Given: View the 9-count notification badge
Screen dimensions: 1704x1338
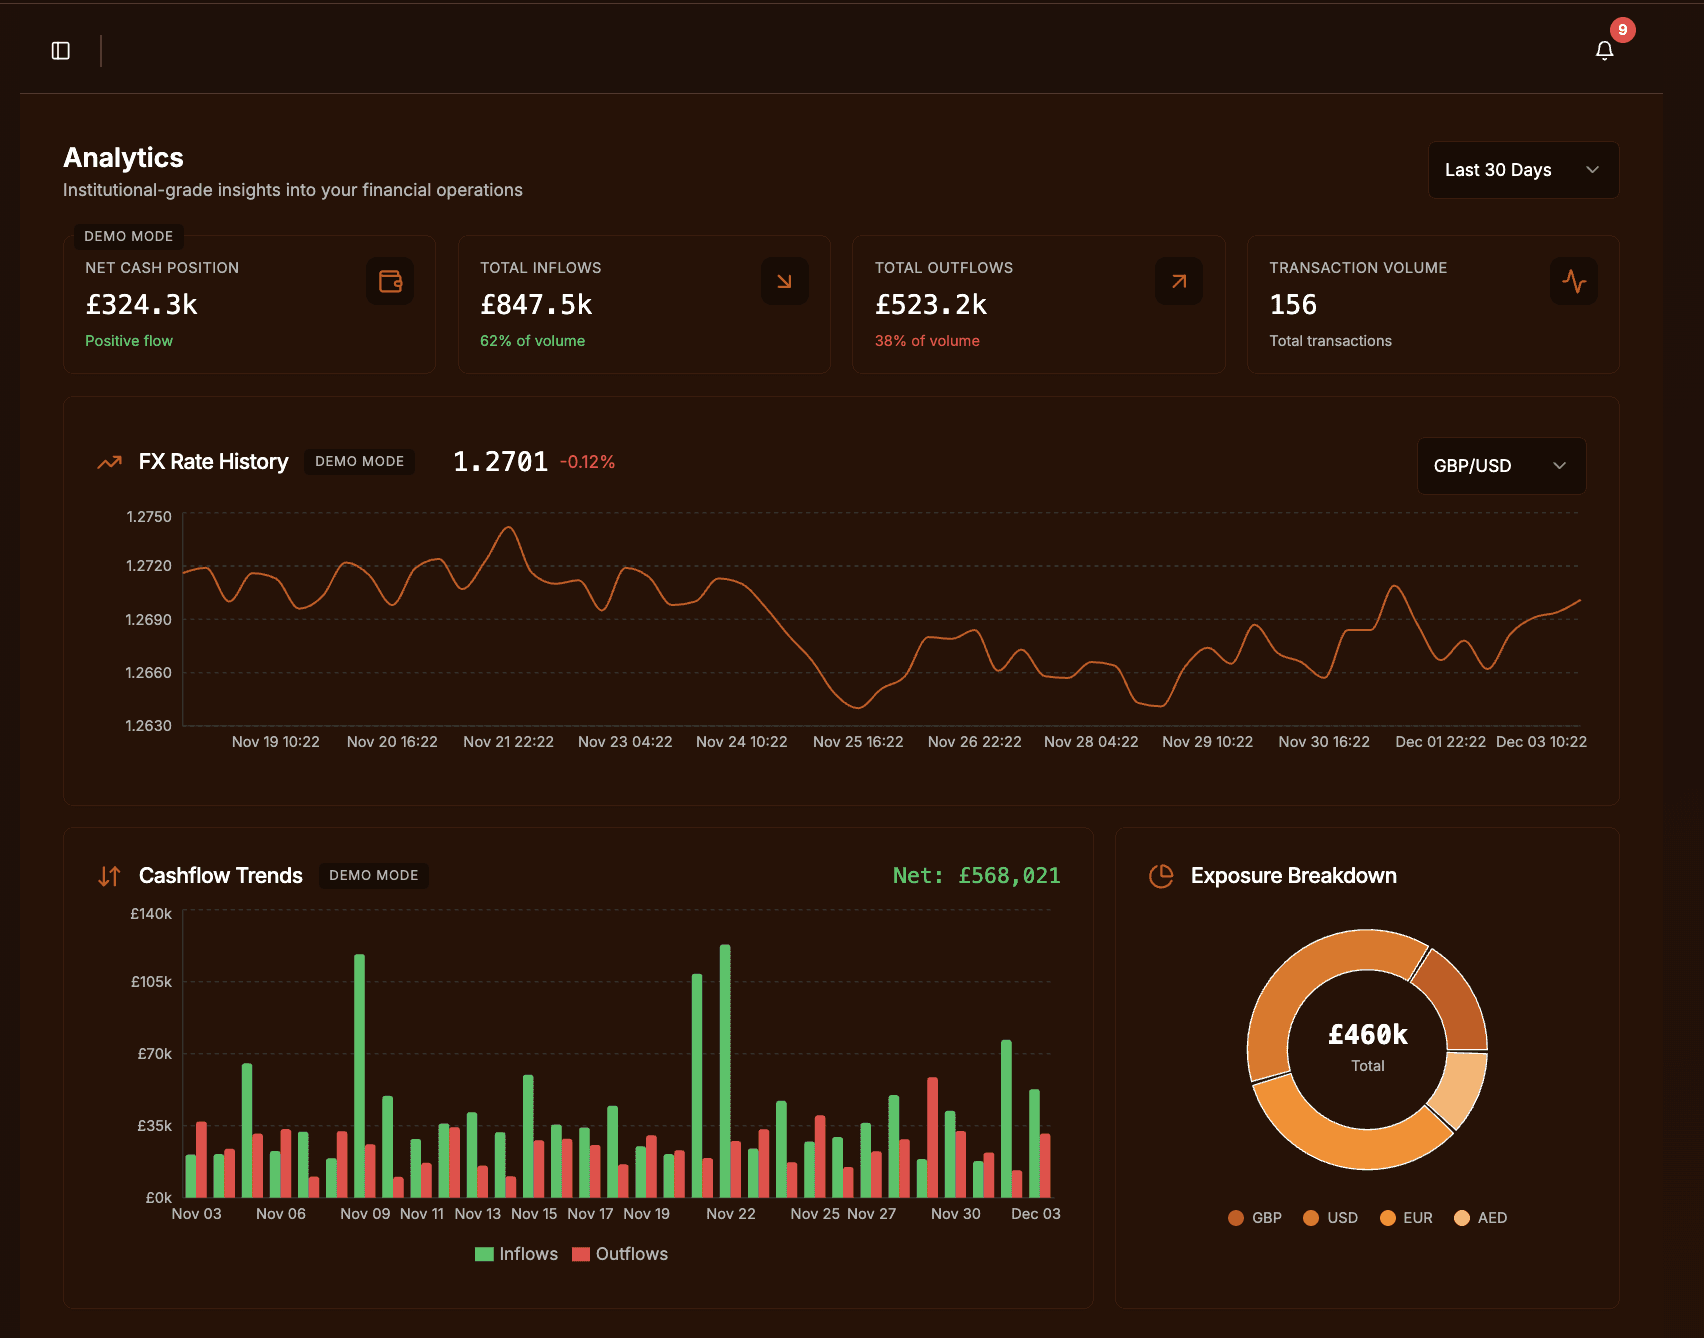Looking at the screenshot, I should (1625, 29).
